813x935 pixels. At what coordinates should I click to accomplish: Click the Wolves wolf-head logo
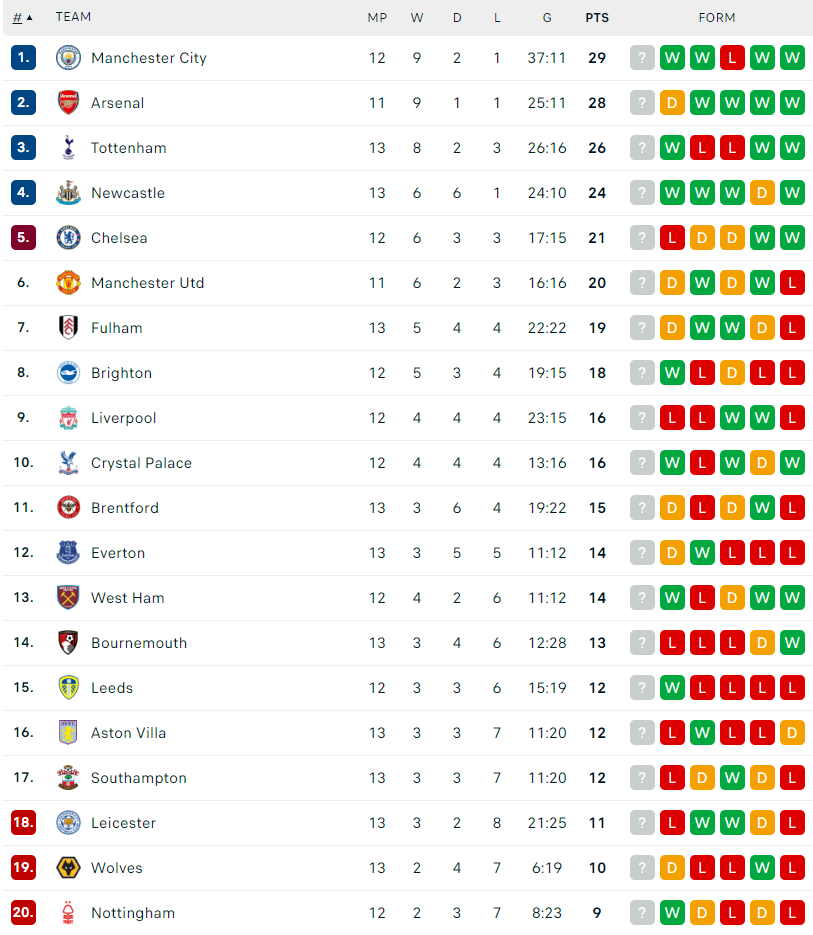point(68,868)
